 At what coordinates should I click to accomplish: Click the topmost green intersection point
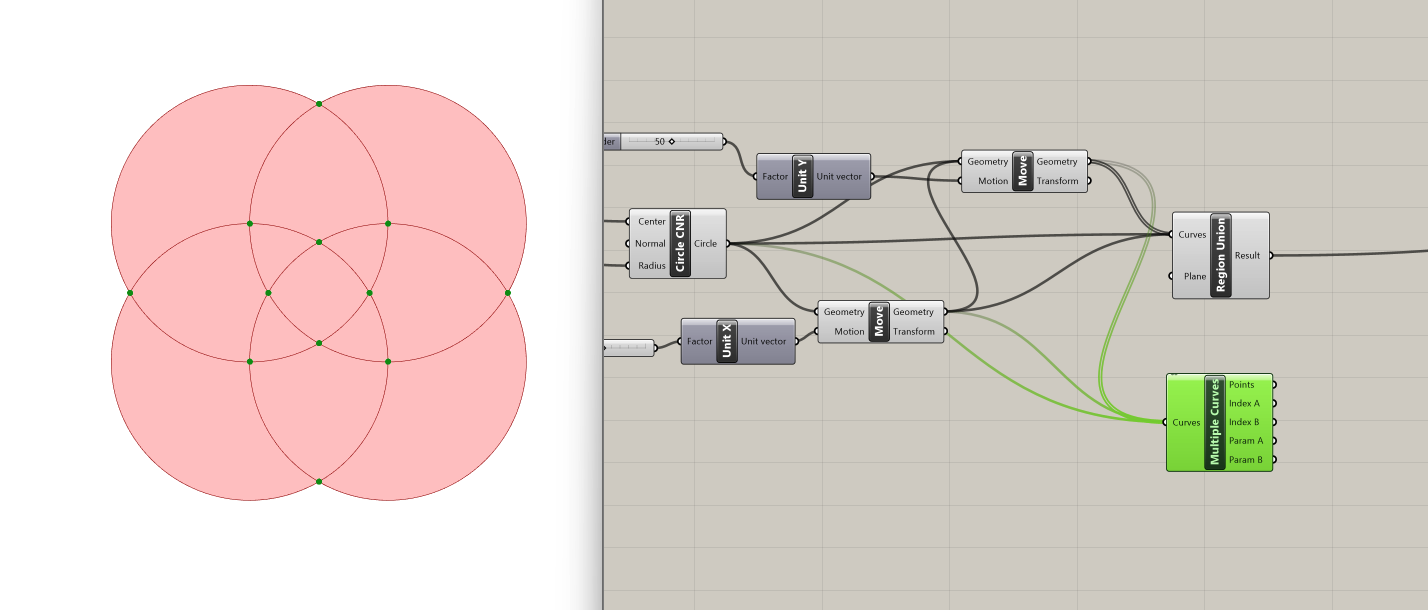tap(319, 104)
